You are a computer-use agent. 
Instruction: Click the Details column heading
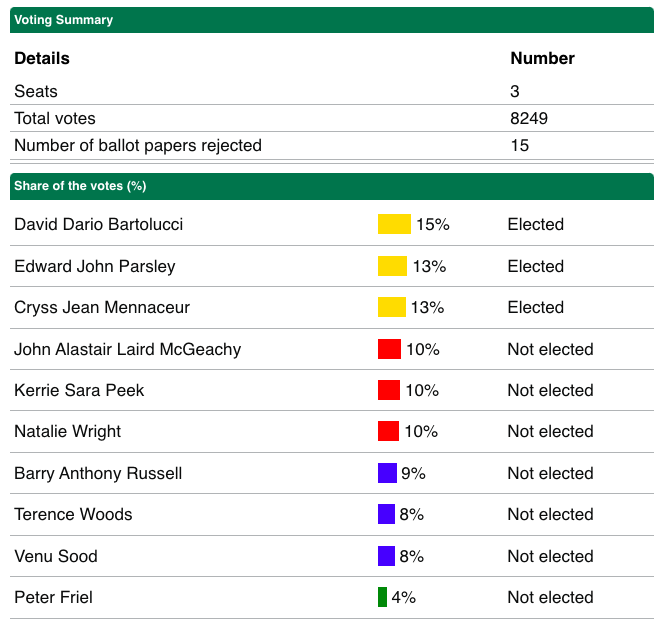click(x=42, y=58)
